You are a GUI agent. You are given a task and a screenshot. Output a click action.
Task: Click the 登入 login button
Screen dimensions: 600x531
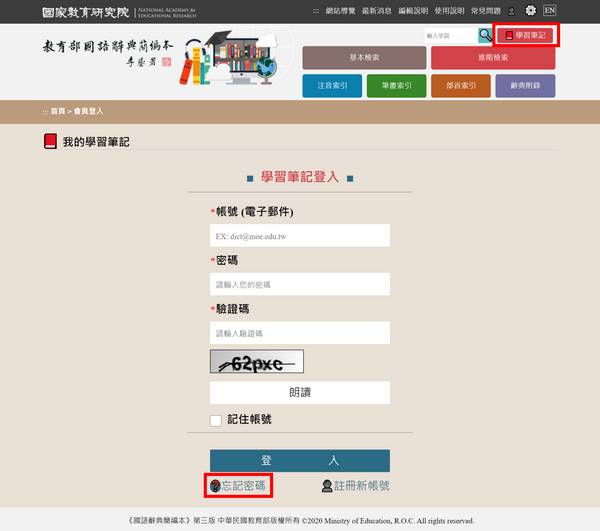click(x=300, y=461)
